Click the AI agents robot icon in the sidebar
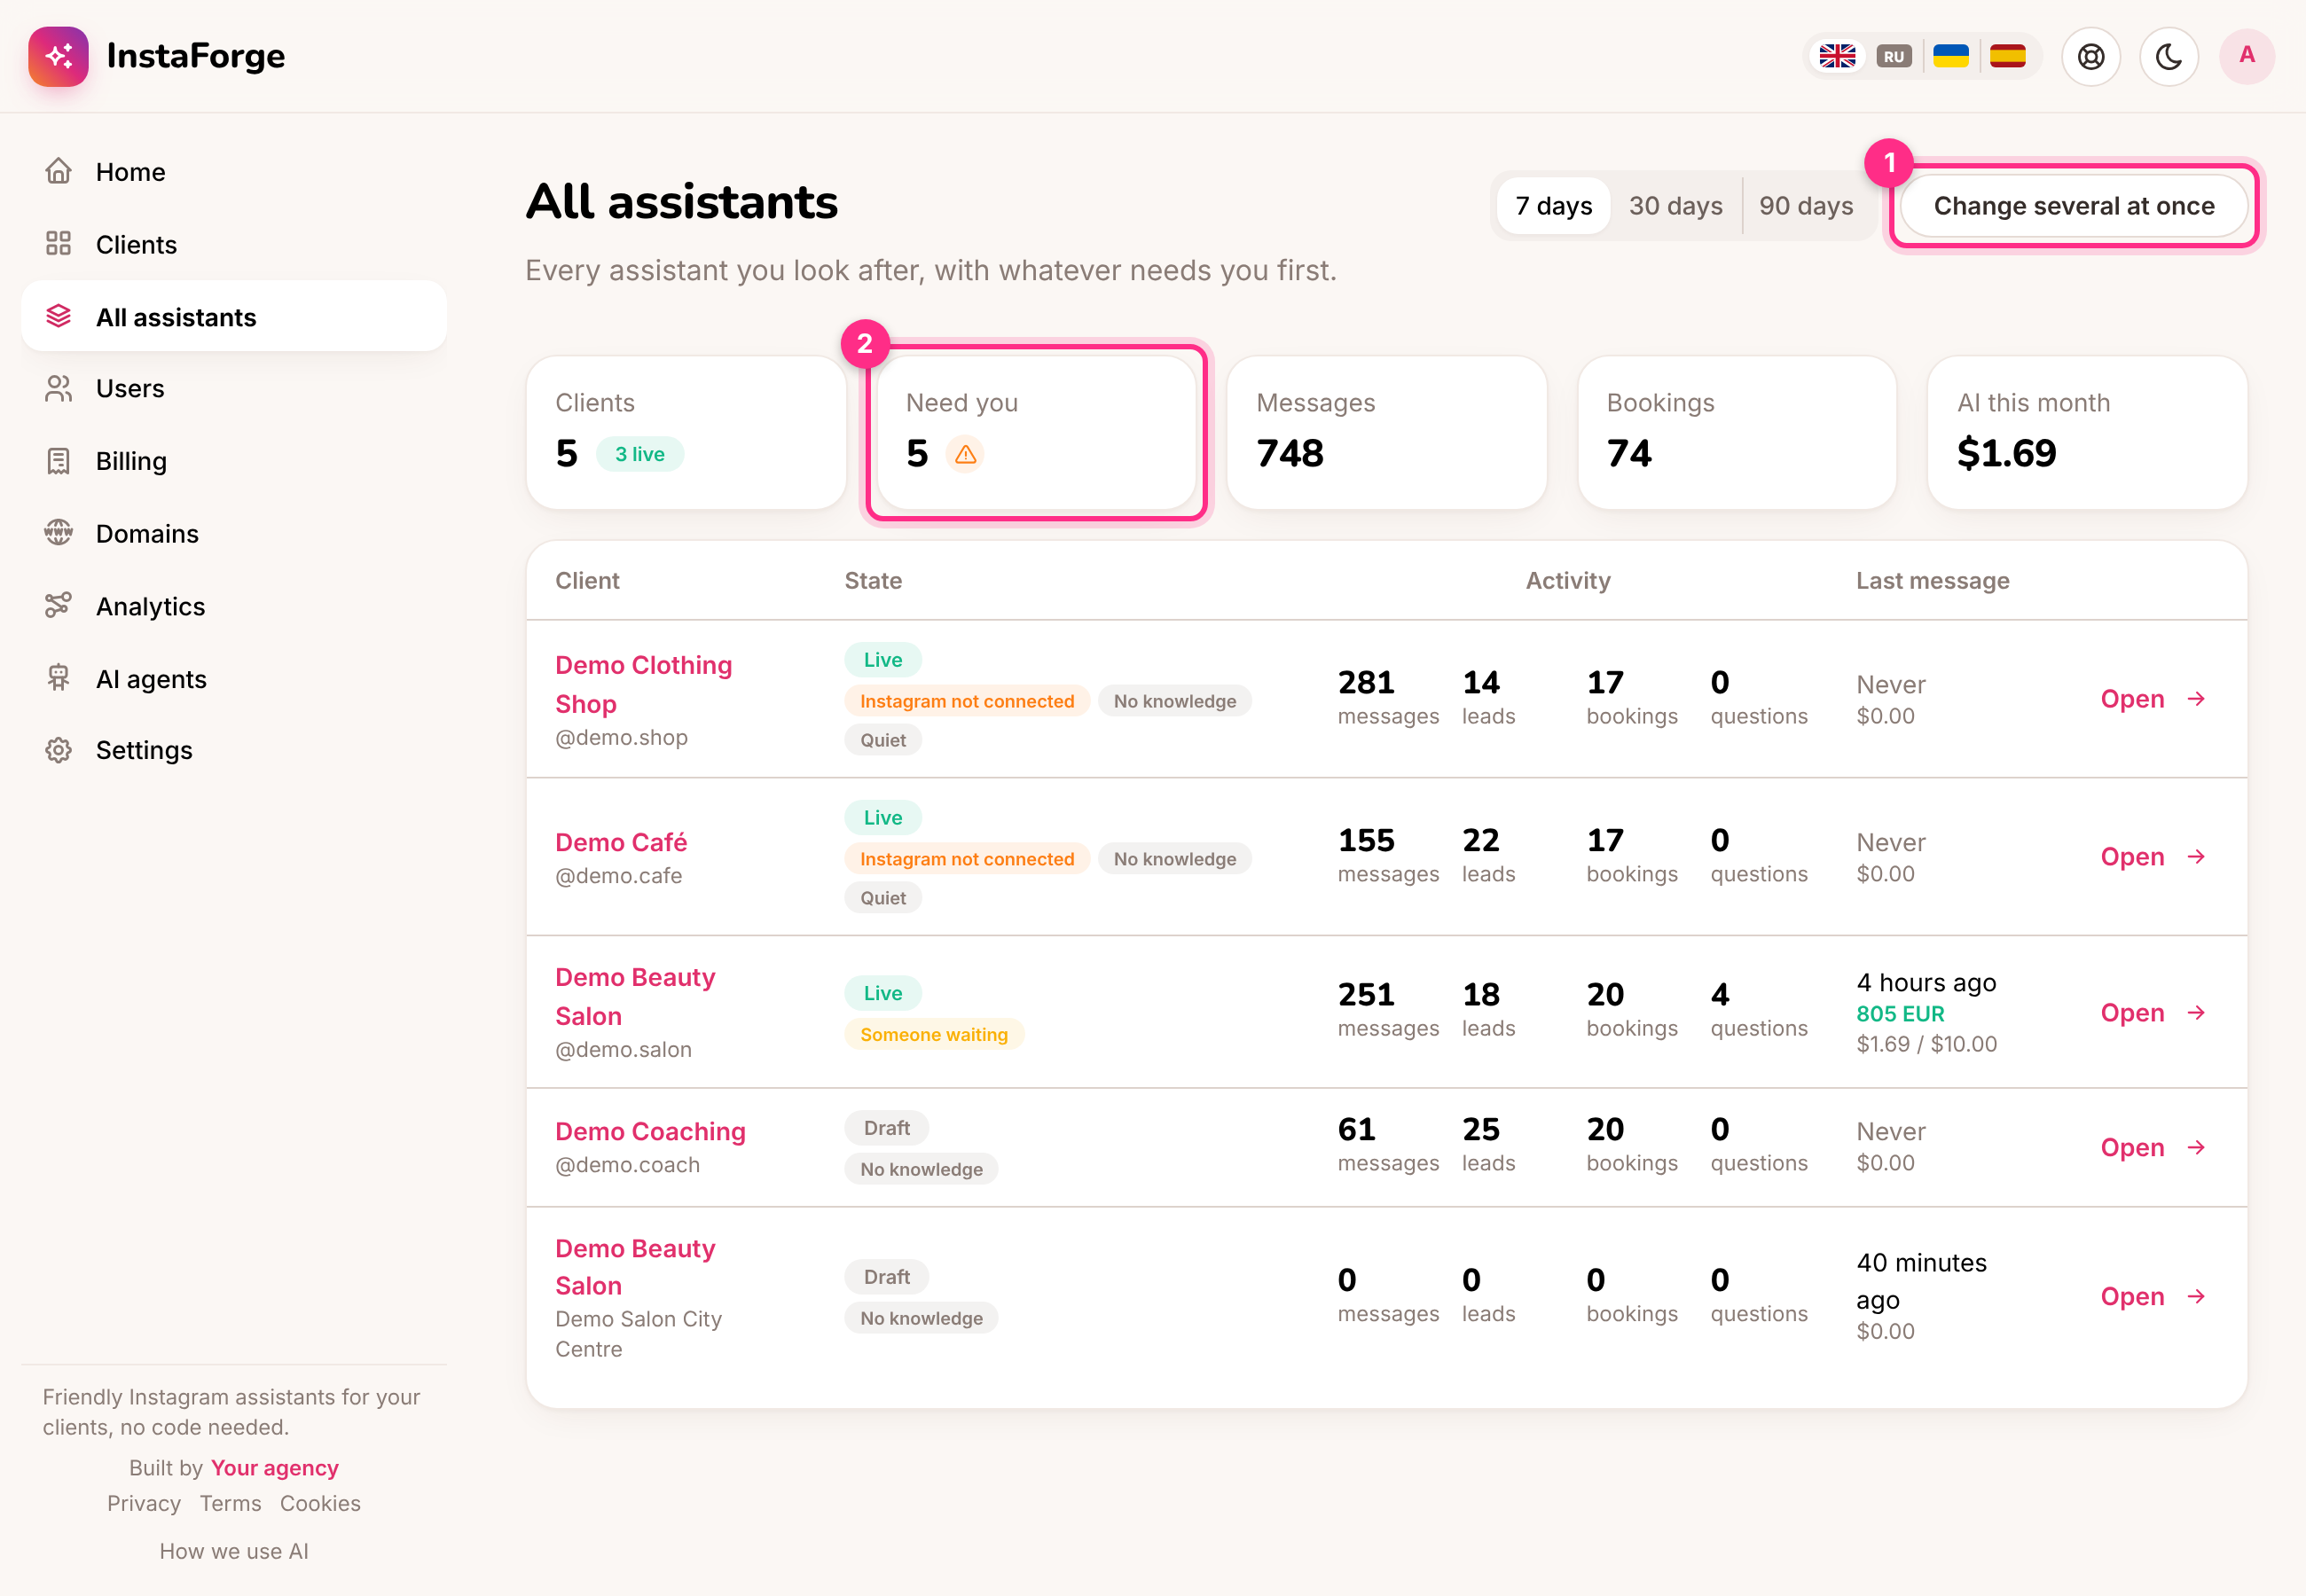The width and height of the screenshot is (2306, 1596). (58, 678)
